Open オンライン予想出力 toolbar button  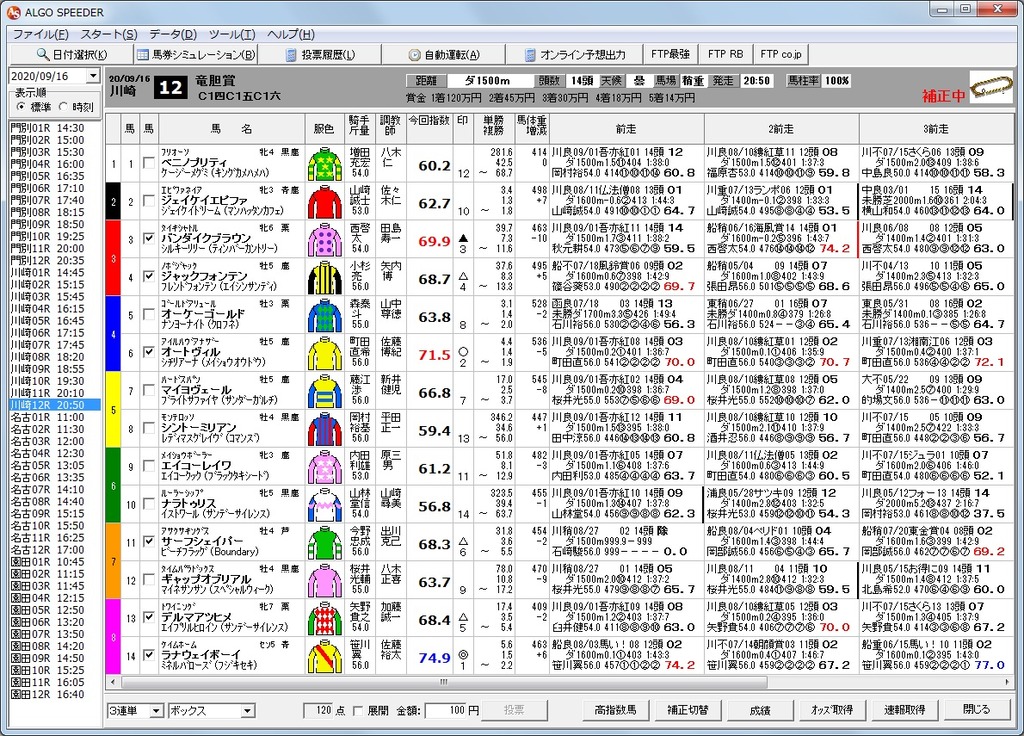coord(575,55)
